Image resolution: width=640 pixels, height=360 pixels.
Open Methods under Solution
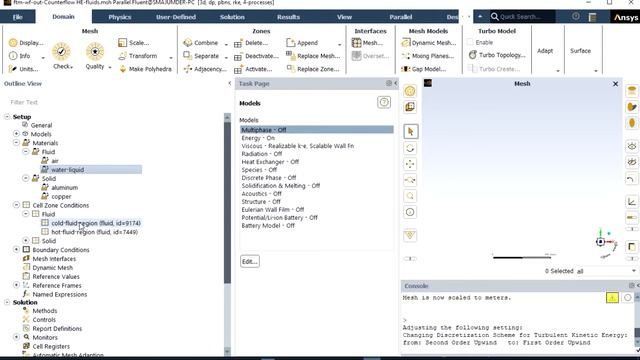pos(44,311)
